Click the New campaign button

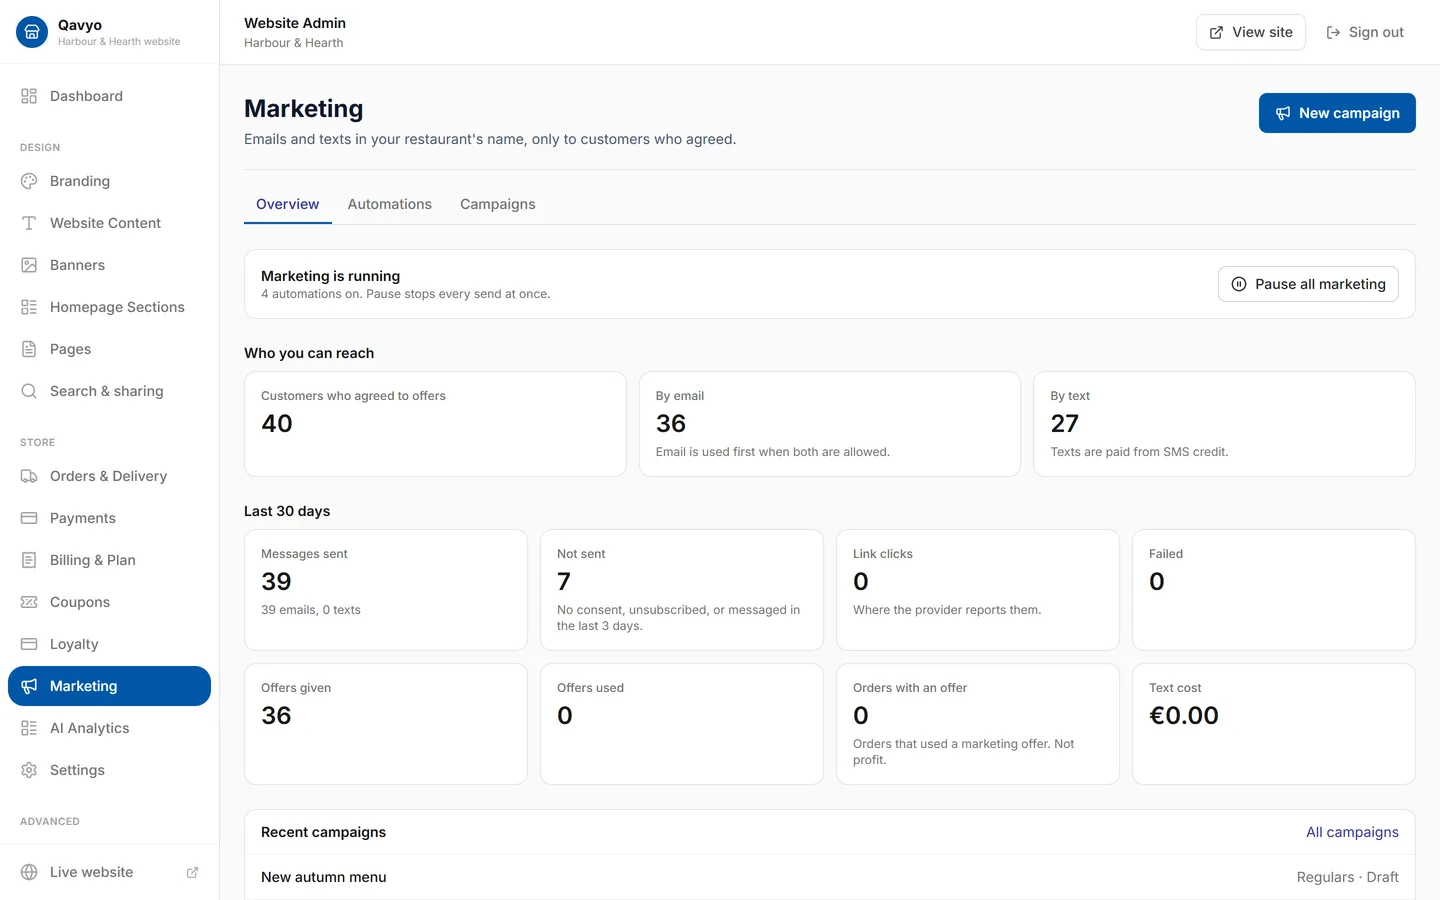(x=1337, y=113)
